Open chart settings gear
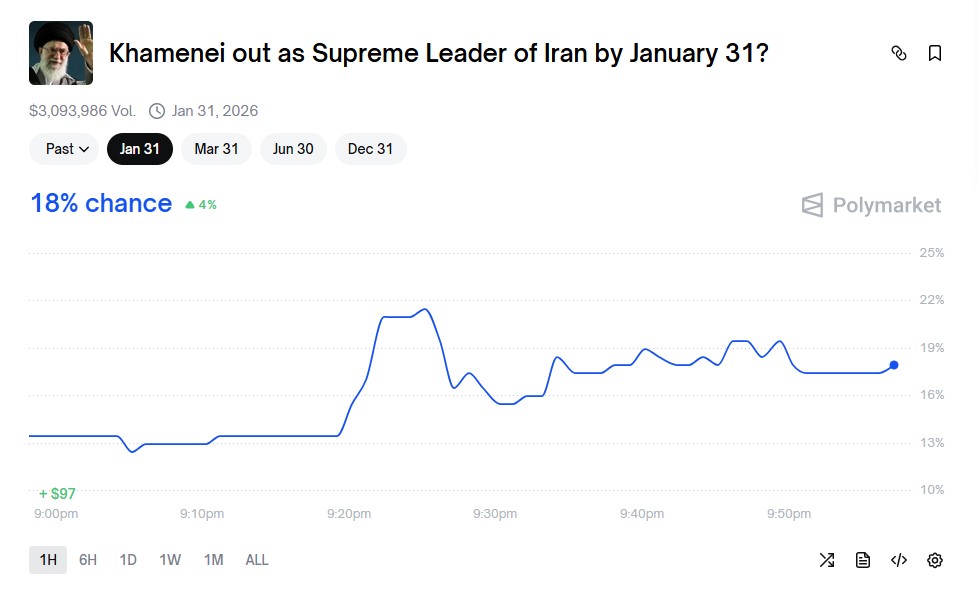Screen dimensions: 977x601 coord(935,560)
